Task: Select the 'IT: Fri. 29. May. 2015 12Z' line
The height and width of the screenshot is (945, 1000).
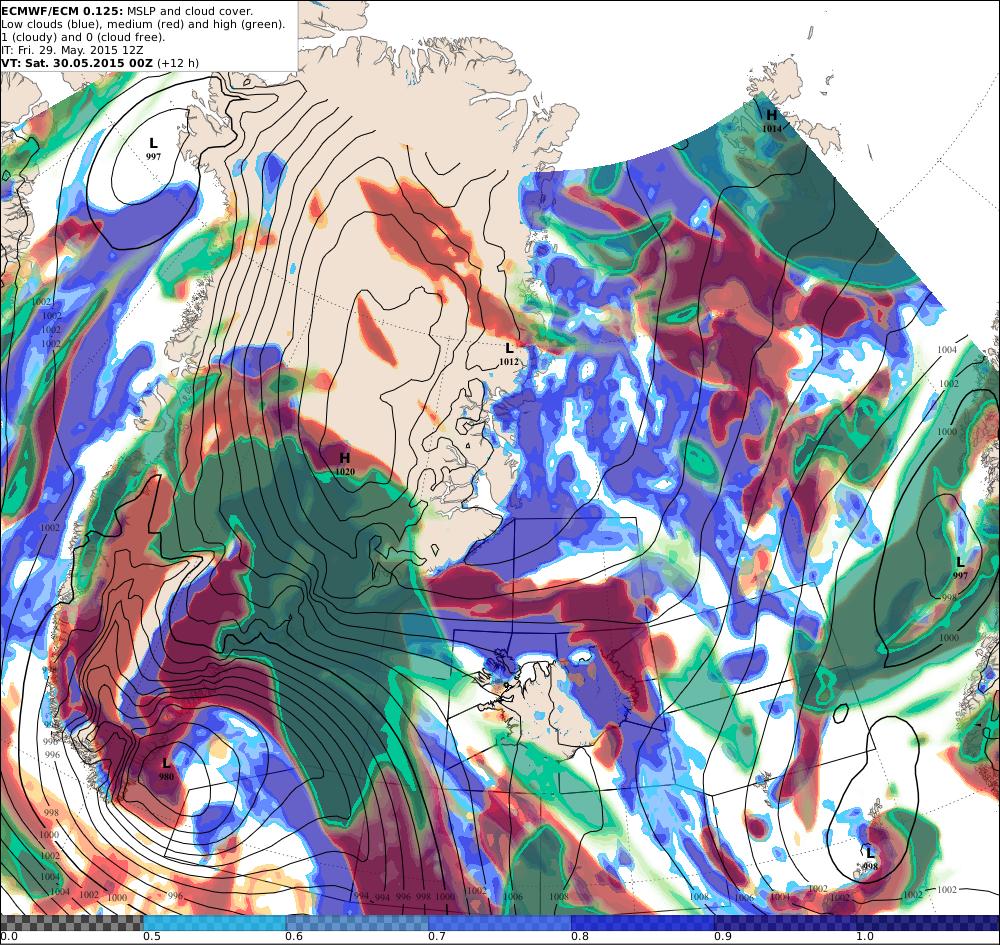Action: pyautogui.click(x=72, y=50)
